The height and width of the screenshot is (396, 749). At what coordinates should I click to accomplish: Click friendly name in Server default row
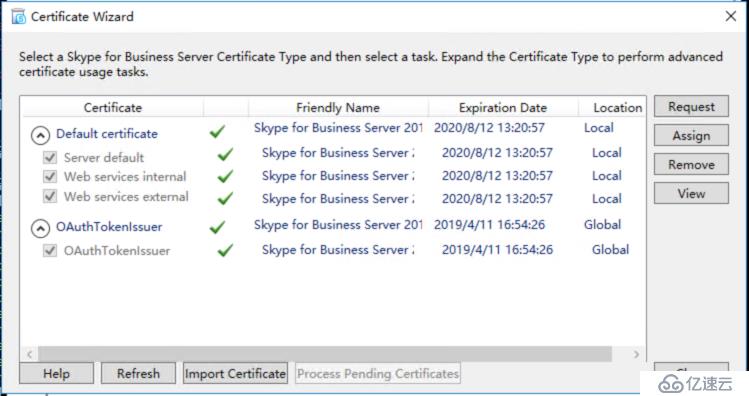coord(338,153)
